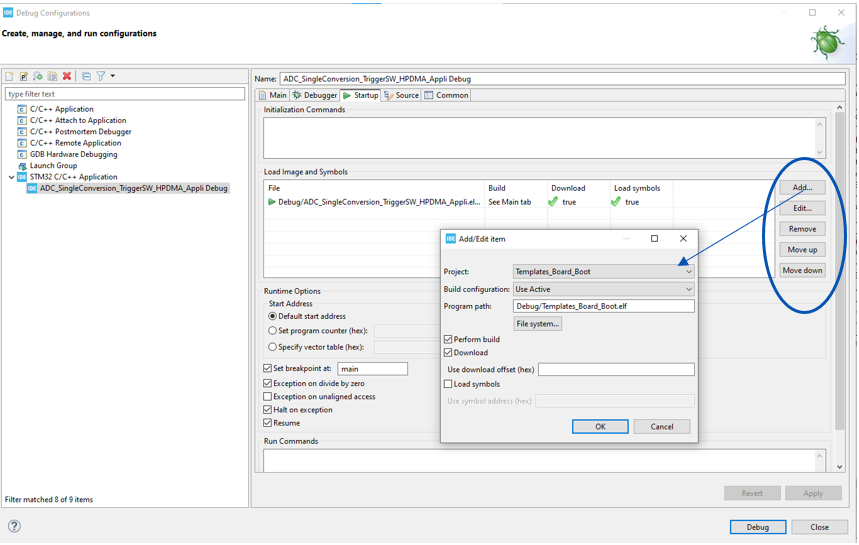Click the New launch configuration icon

(x=9, y=76)
